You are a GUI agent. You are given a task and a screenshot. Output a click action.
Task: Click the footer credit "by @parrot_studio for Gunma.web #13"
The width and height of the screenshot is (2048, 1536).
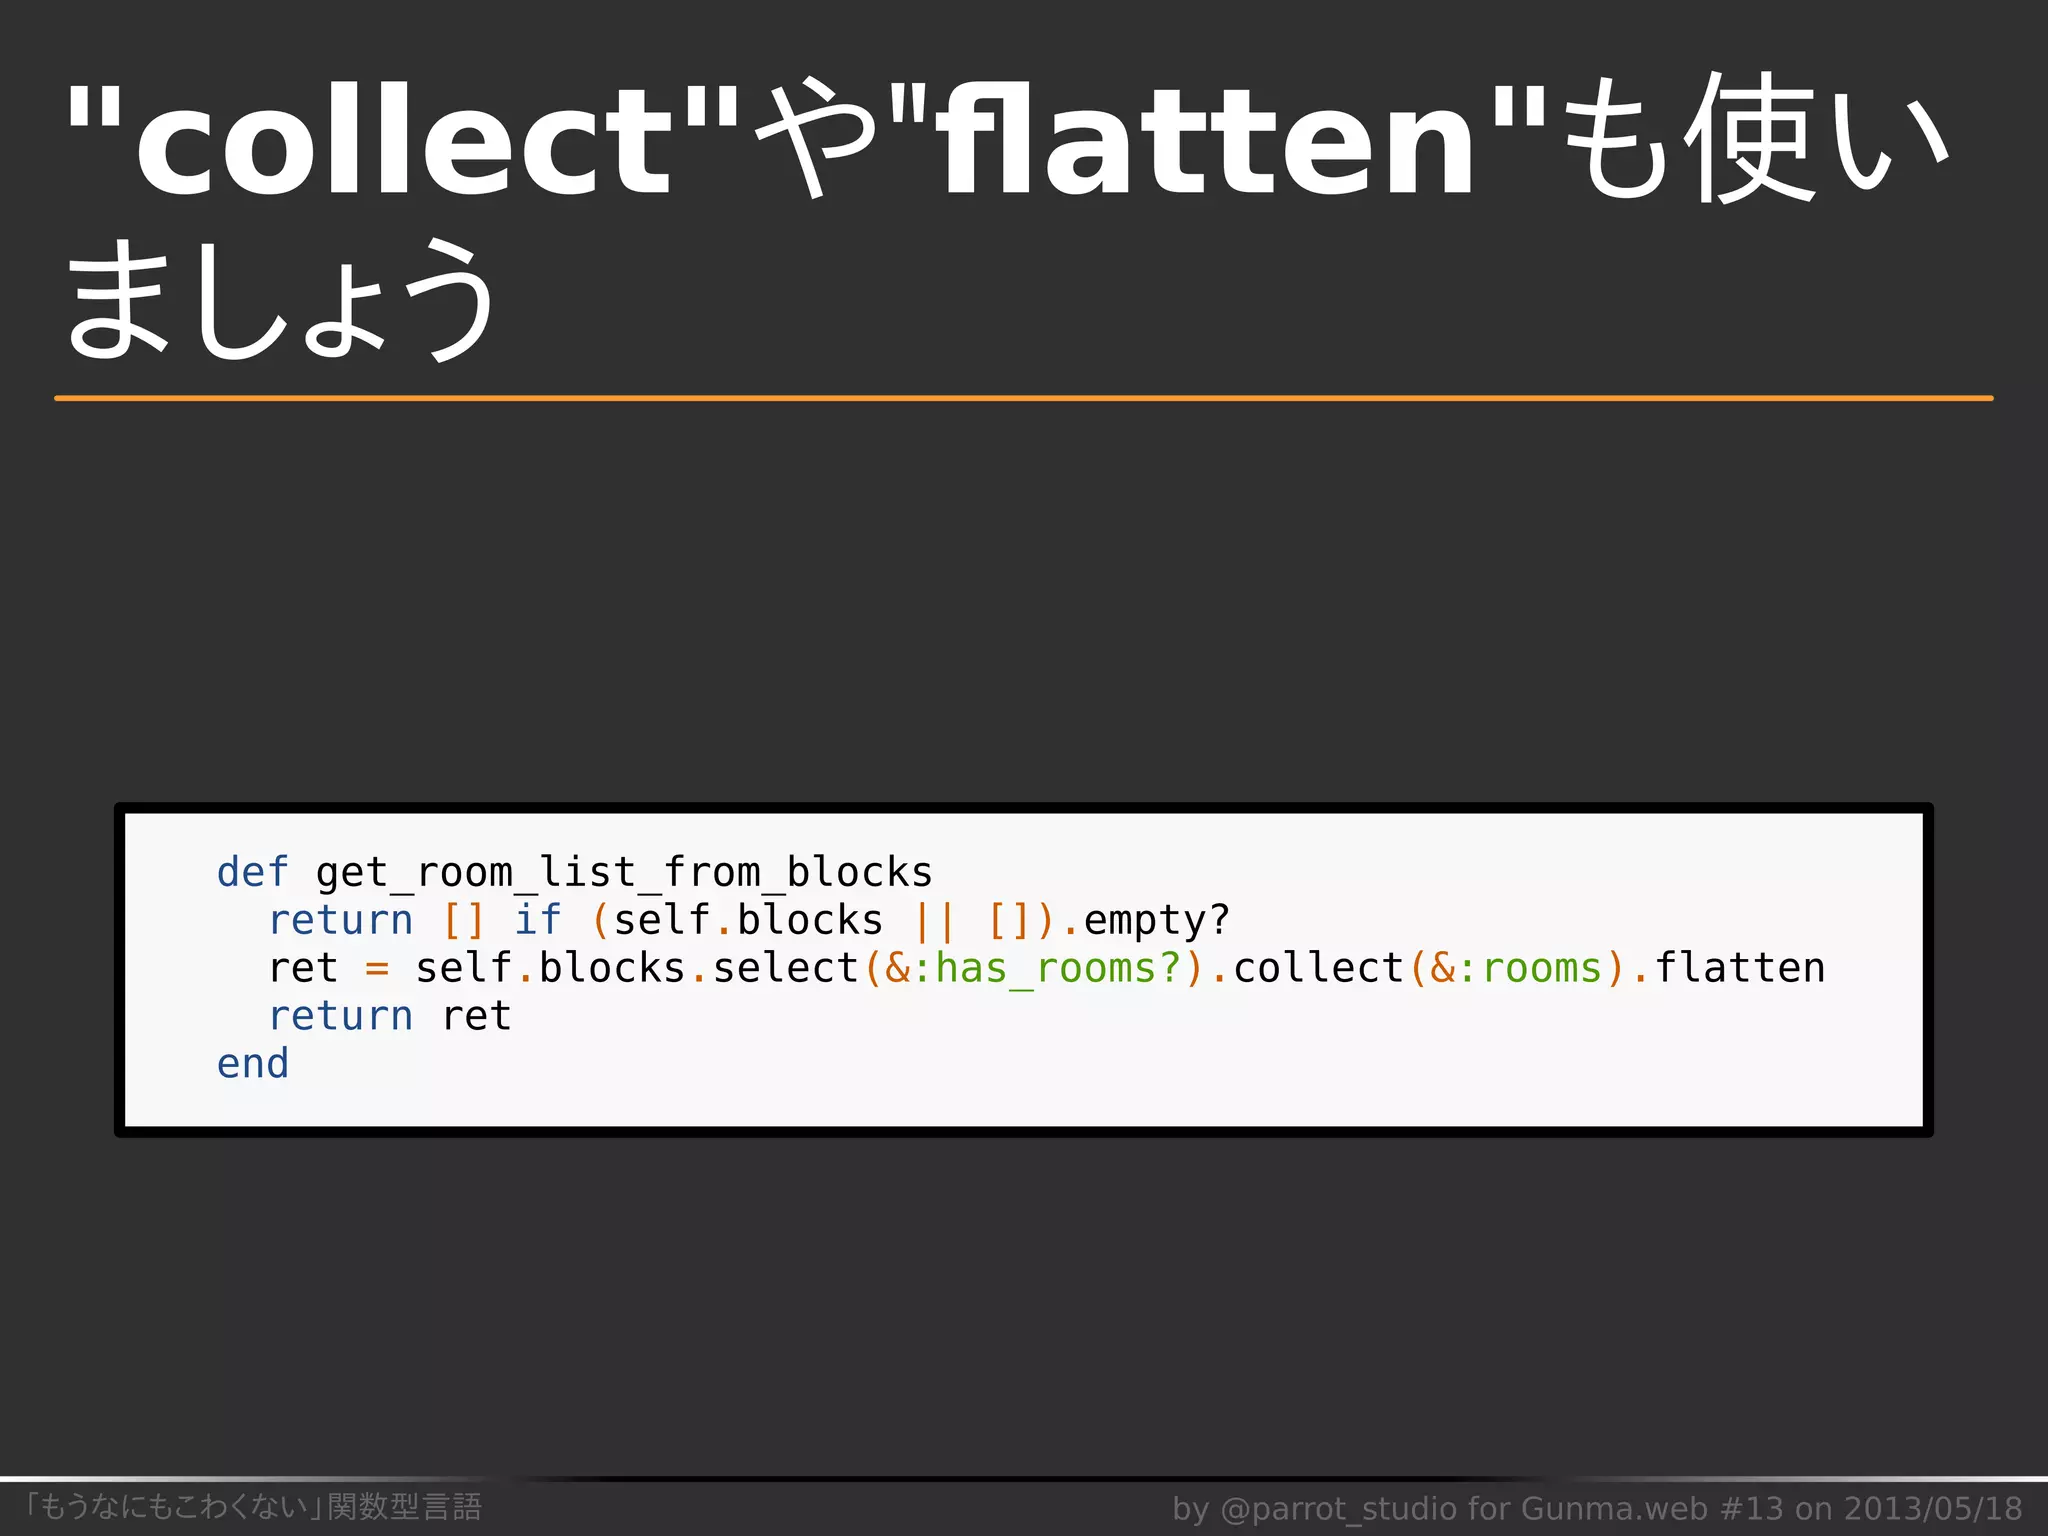(x=1478, y=1508)
